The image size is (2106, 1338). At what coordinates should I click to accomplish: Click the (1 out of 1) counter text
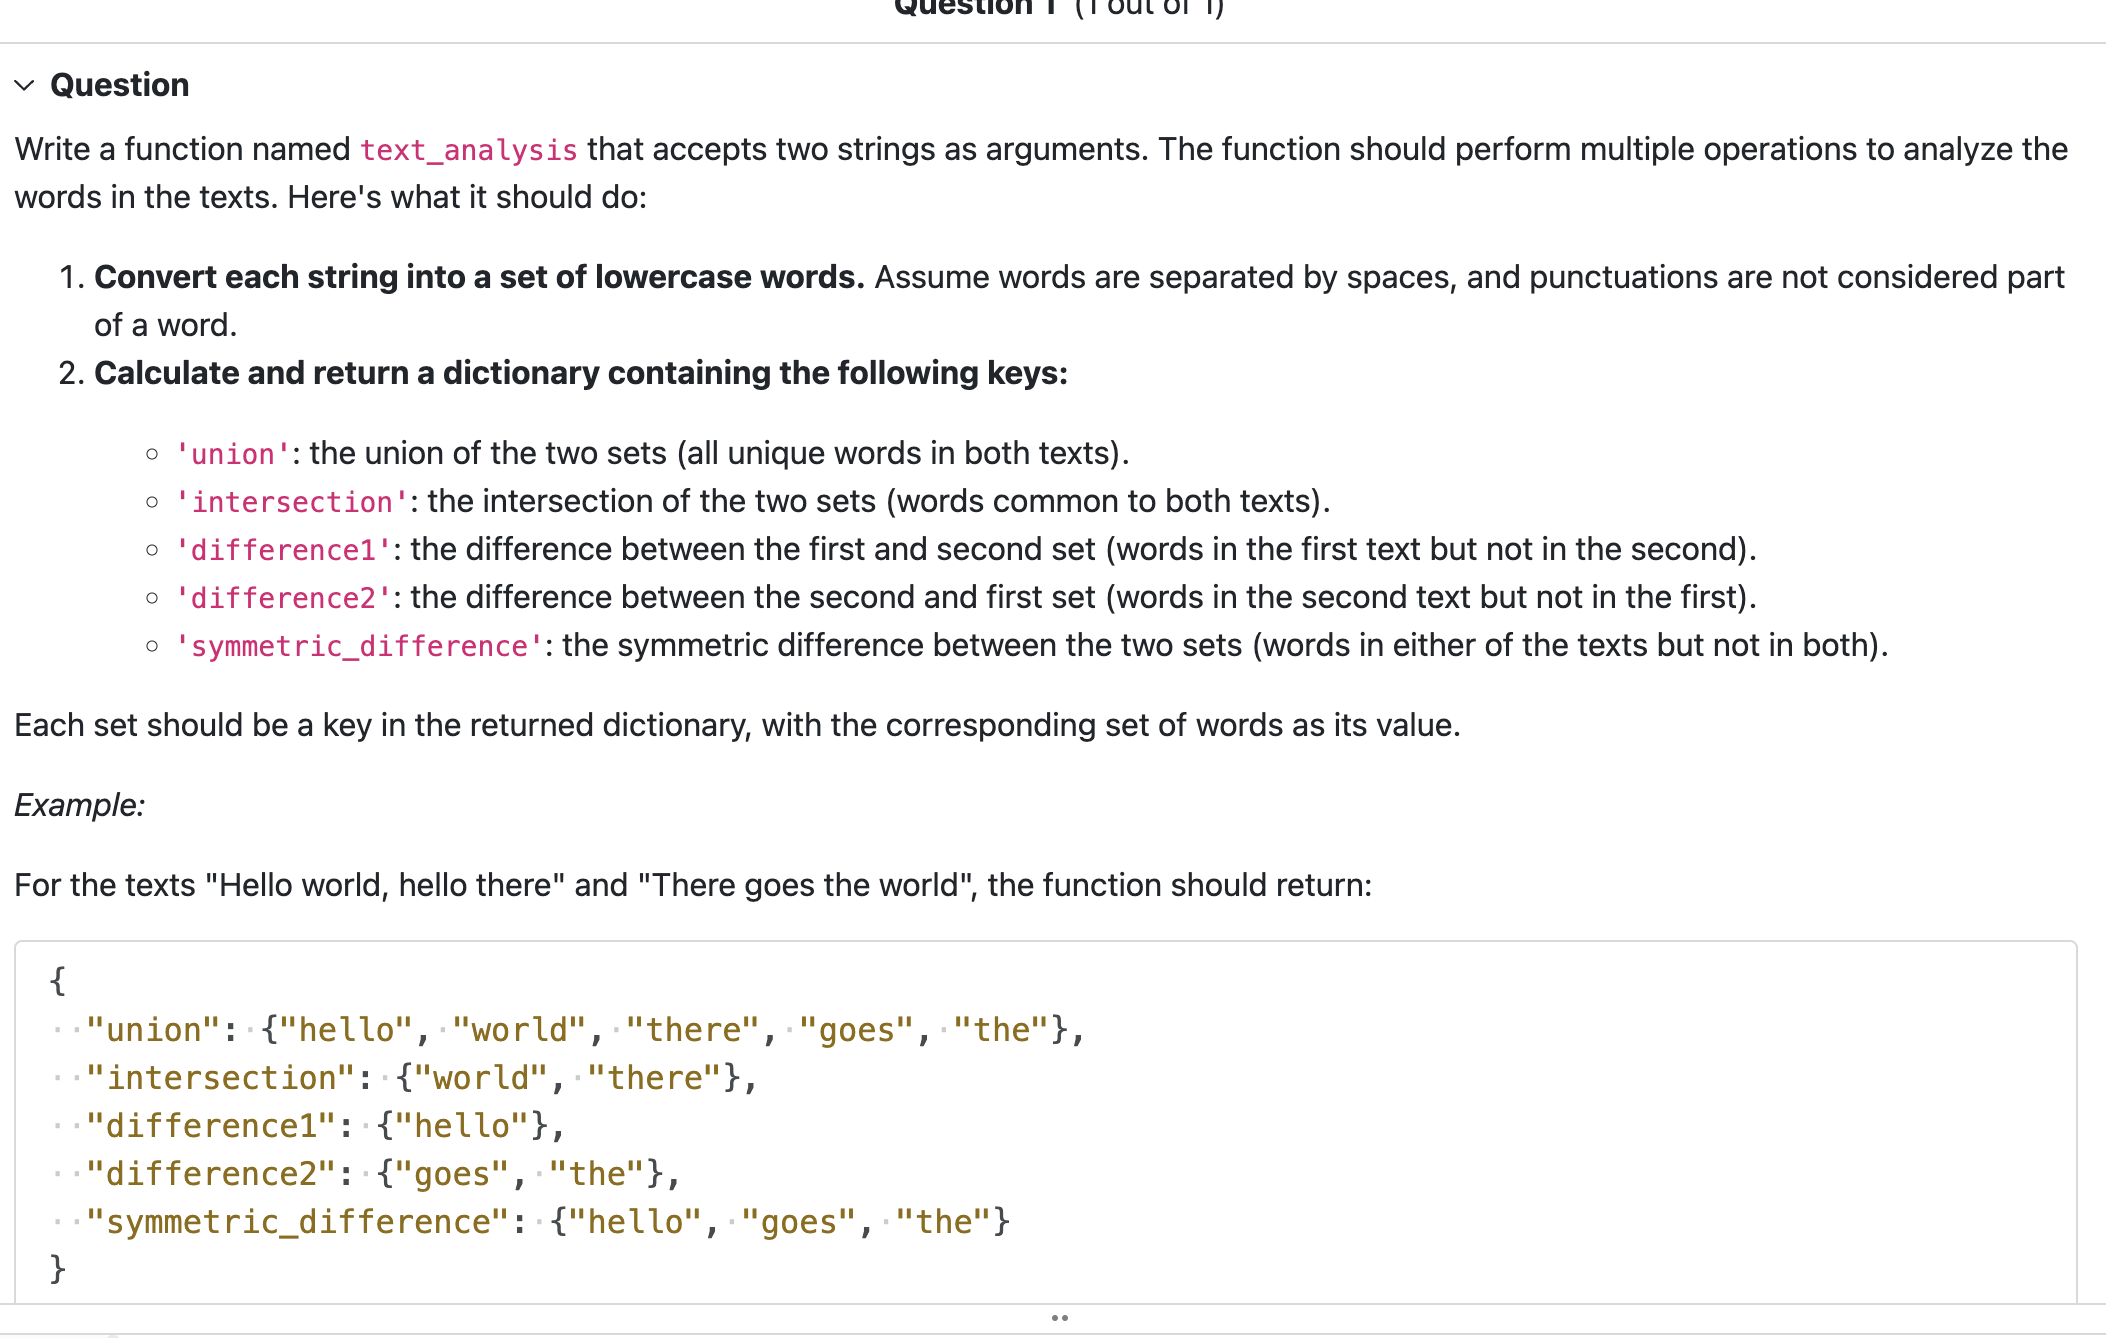click(1148, 8)
